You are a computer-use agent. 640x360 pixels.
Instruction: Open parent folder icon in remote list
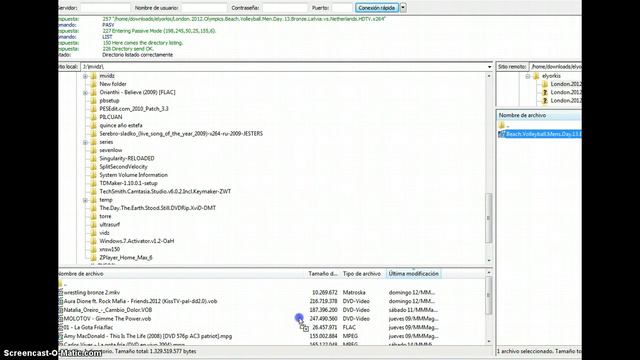(x=502, y=125)
